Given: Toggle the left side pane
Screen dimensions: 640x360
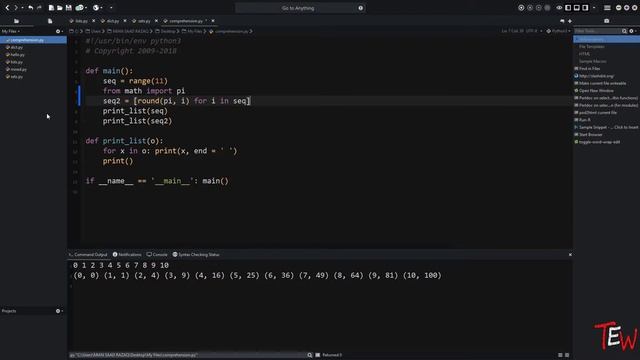Looking at the screenshot, I should [x=568, y=8].
